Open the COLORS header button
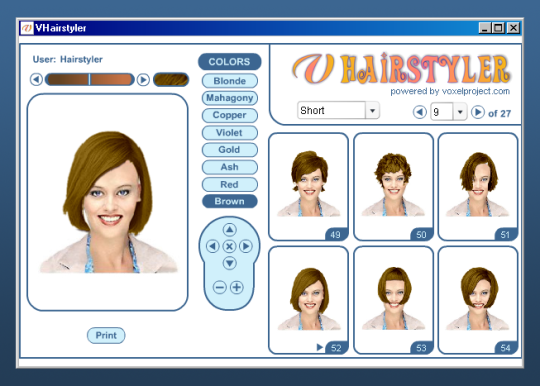Image resolution: width=540 pixels, height=386 pixels. click(230, 62)
